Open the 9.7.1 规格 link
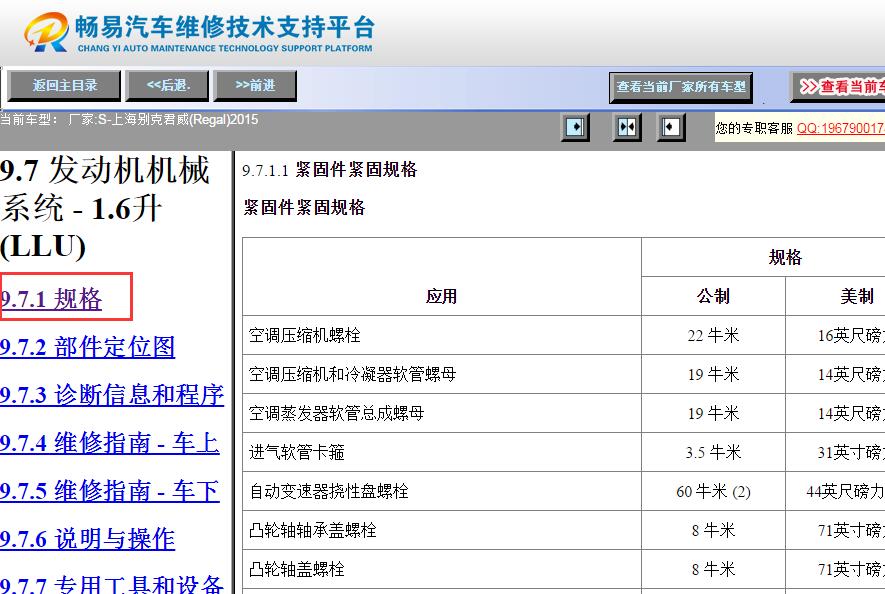 [x=51, y=299]
